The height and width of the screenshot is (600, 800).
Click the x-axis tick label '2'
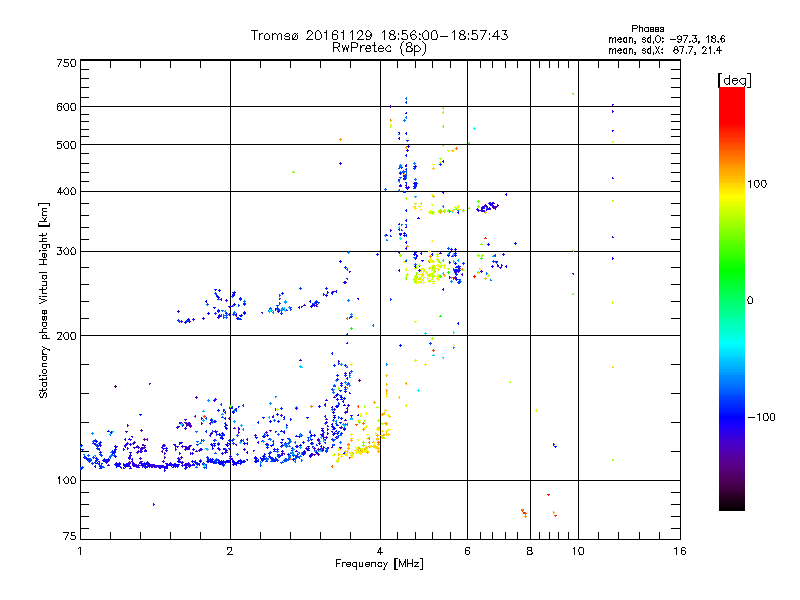230,551
